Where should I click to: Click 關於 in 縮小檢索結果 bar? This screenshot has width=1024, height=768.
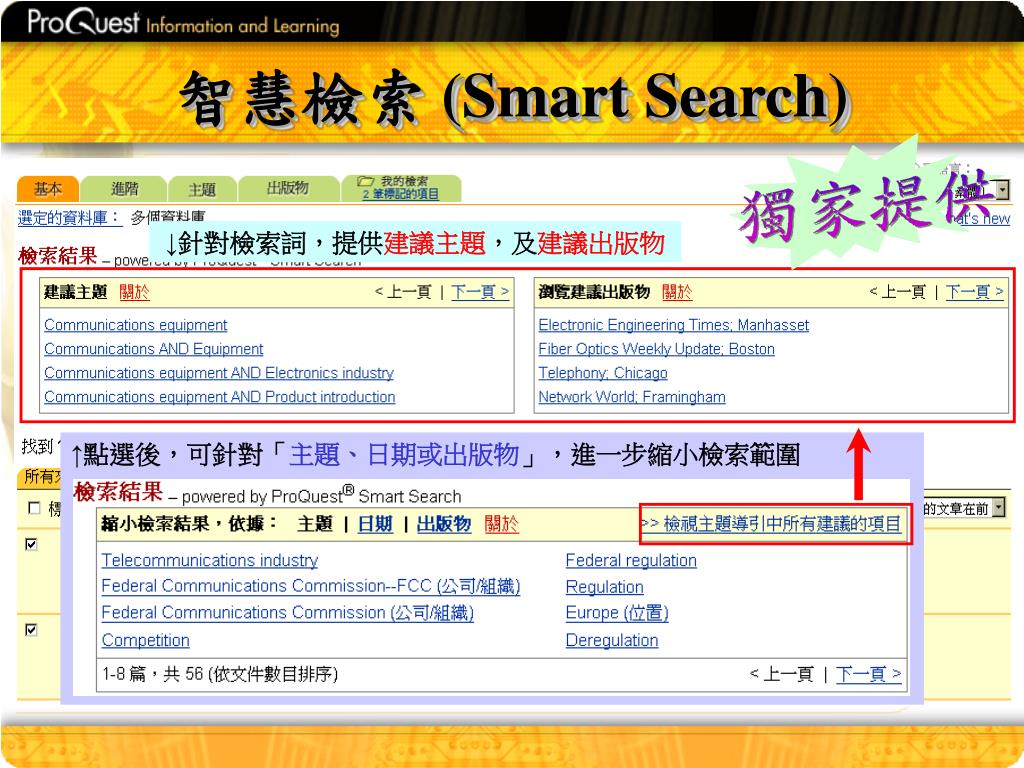pos(502,524)
